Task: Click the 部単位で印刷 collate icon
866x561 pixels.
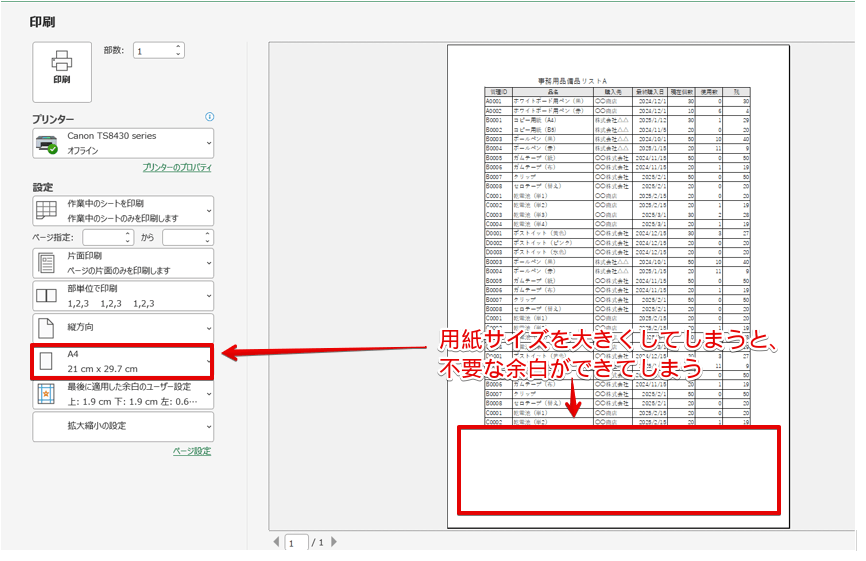Action: pos(46,296)
